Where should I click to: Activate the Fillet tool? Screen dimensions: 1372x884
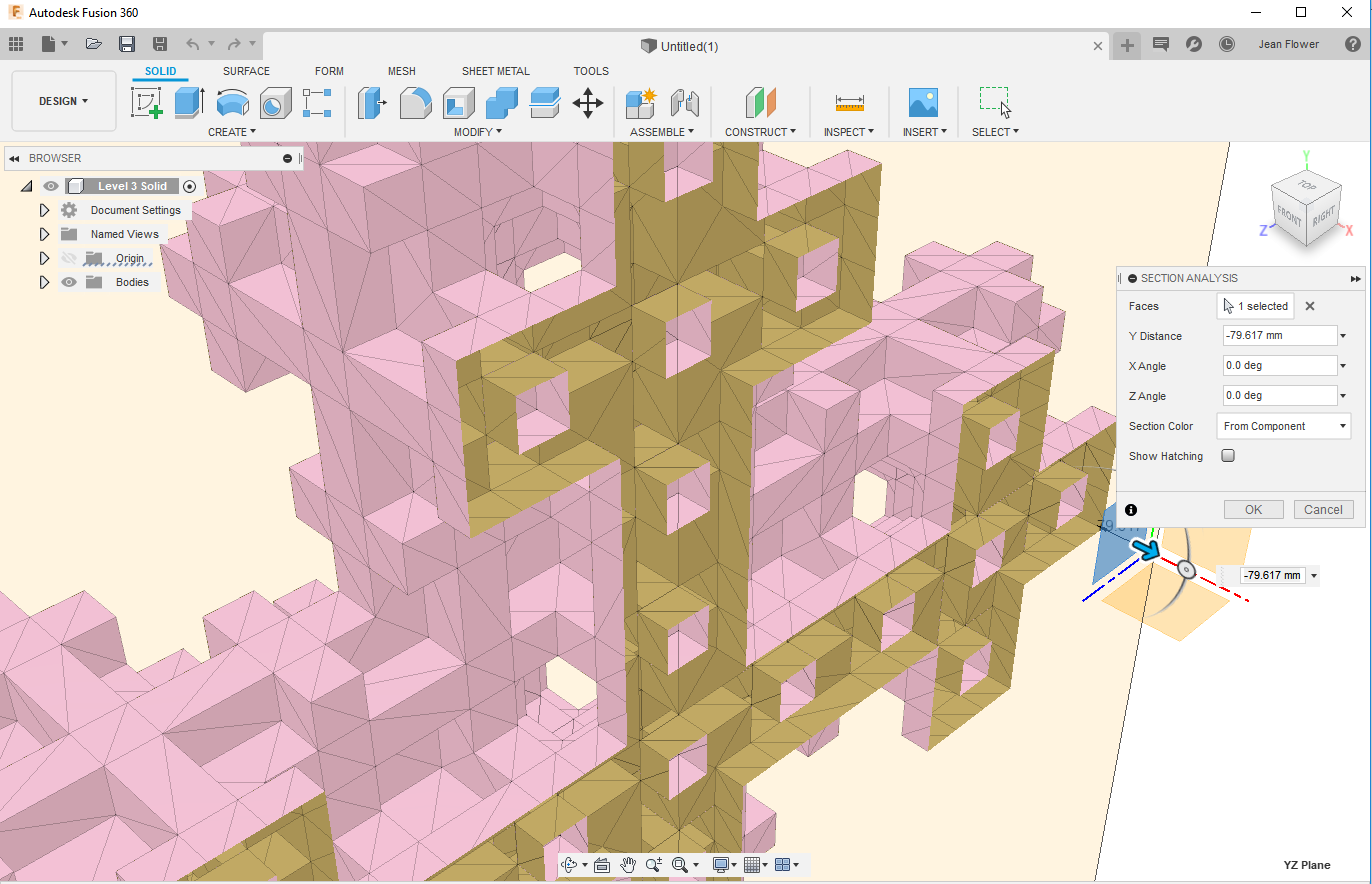(415, 102)
